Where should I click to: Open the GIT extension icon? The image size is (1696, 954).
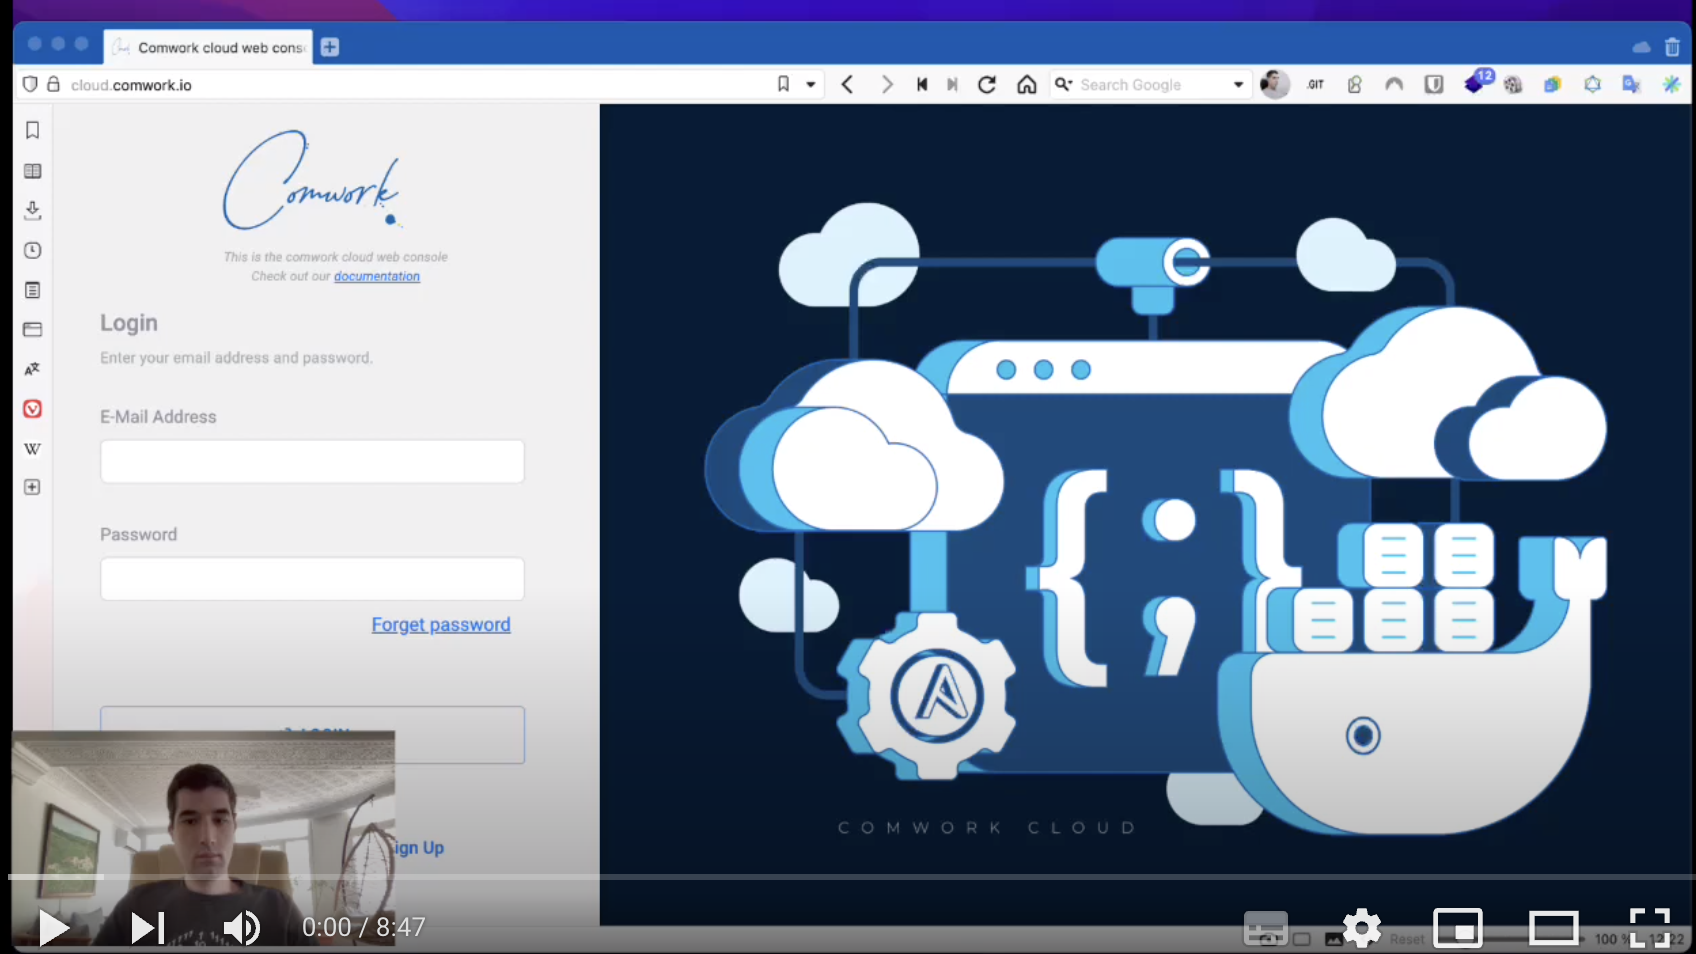pyautogui.click(x=1316, y=85)
